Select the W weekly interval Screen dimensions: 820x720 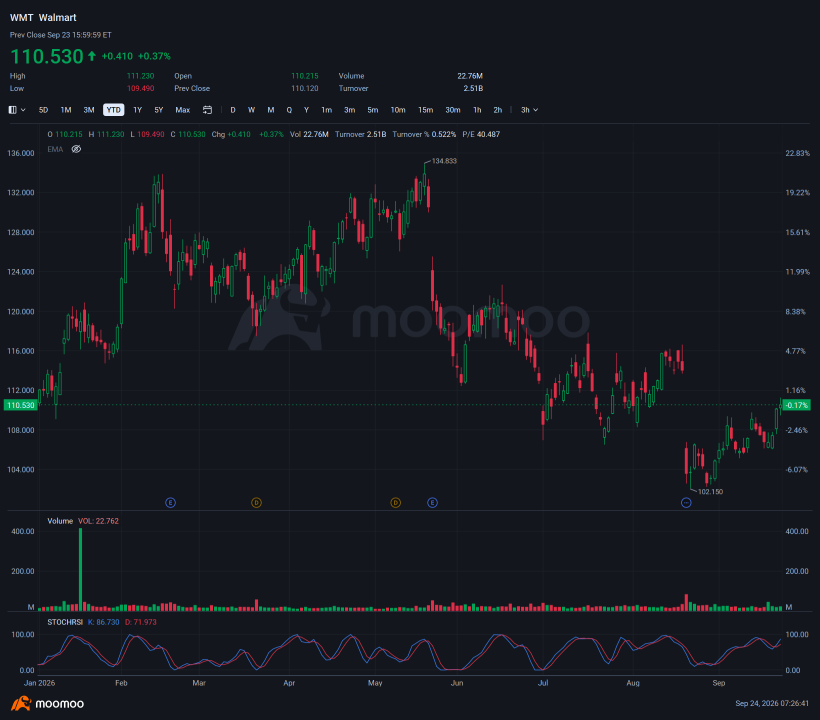click(252, 110)
